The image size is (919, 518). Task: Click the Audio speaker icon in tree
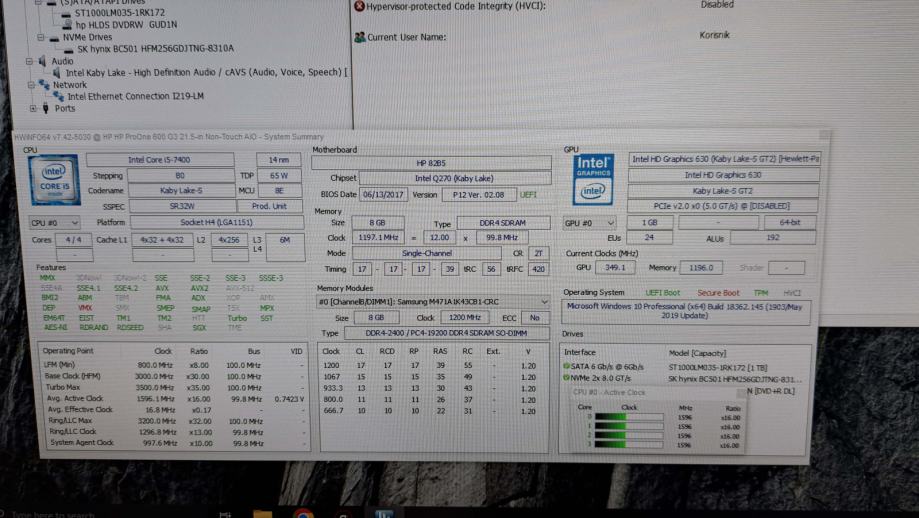coord(42,61)
